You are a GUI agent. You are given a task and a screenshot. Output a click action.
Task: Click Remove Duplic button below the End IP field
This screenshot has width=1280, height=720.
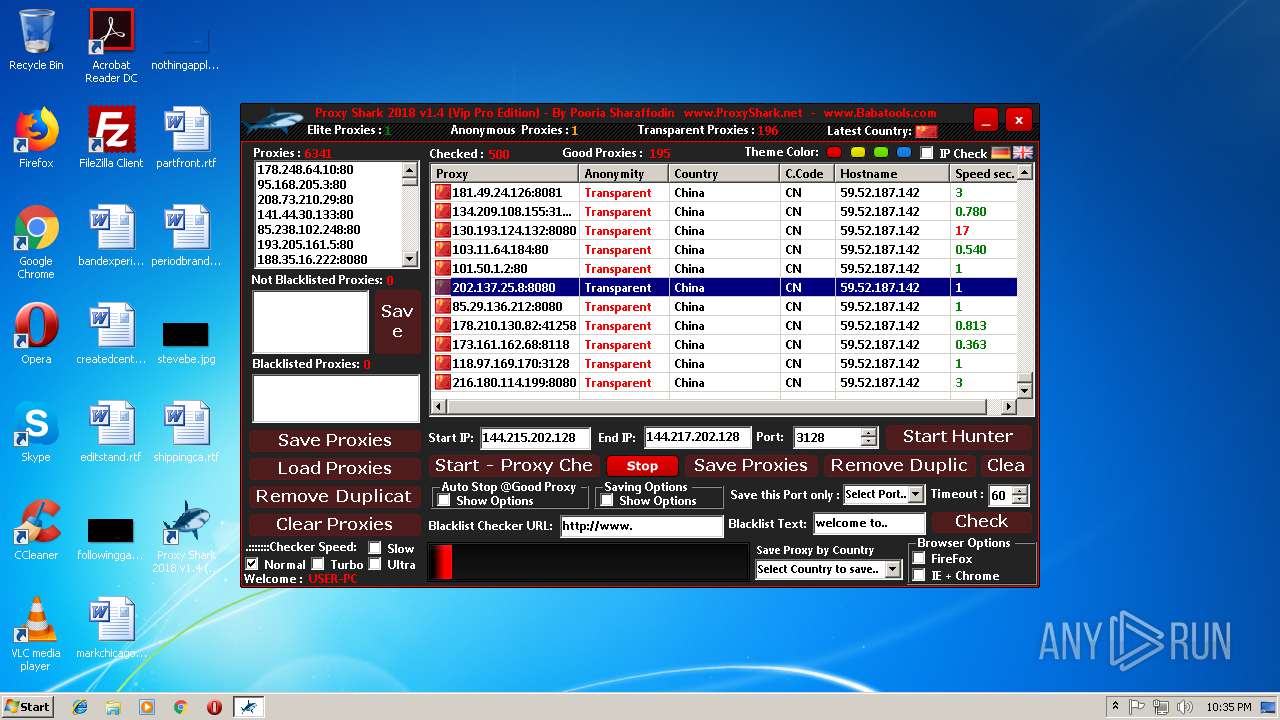(x=899, y=466)
